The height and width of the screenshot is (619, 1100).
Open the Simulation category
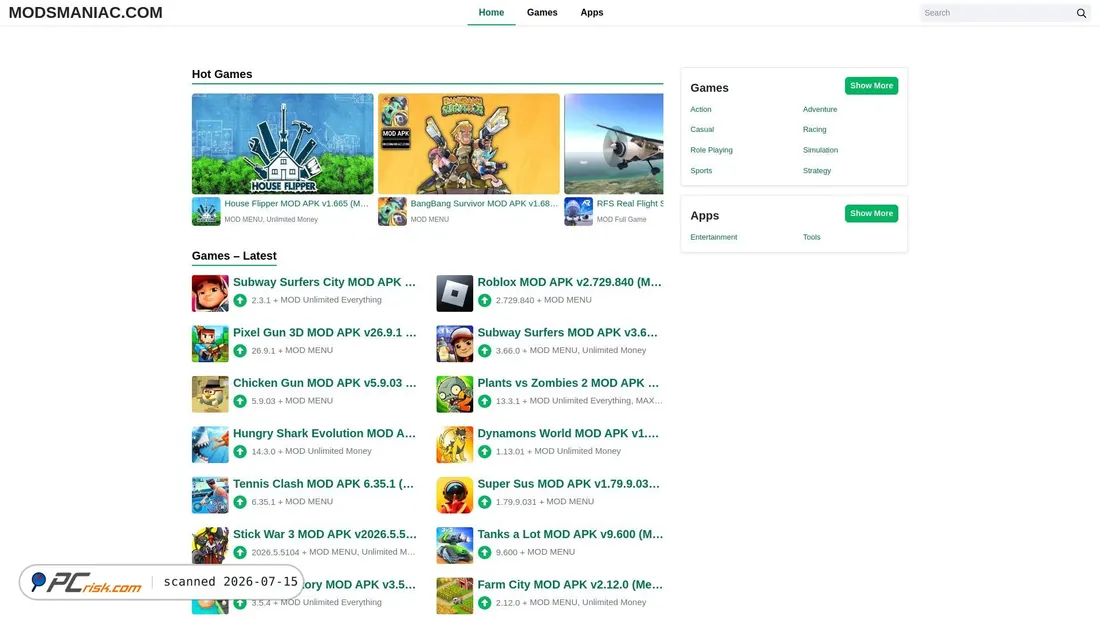click(820, 150)
